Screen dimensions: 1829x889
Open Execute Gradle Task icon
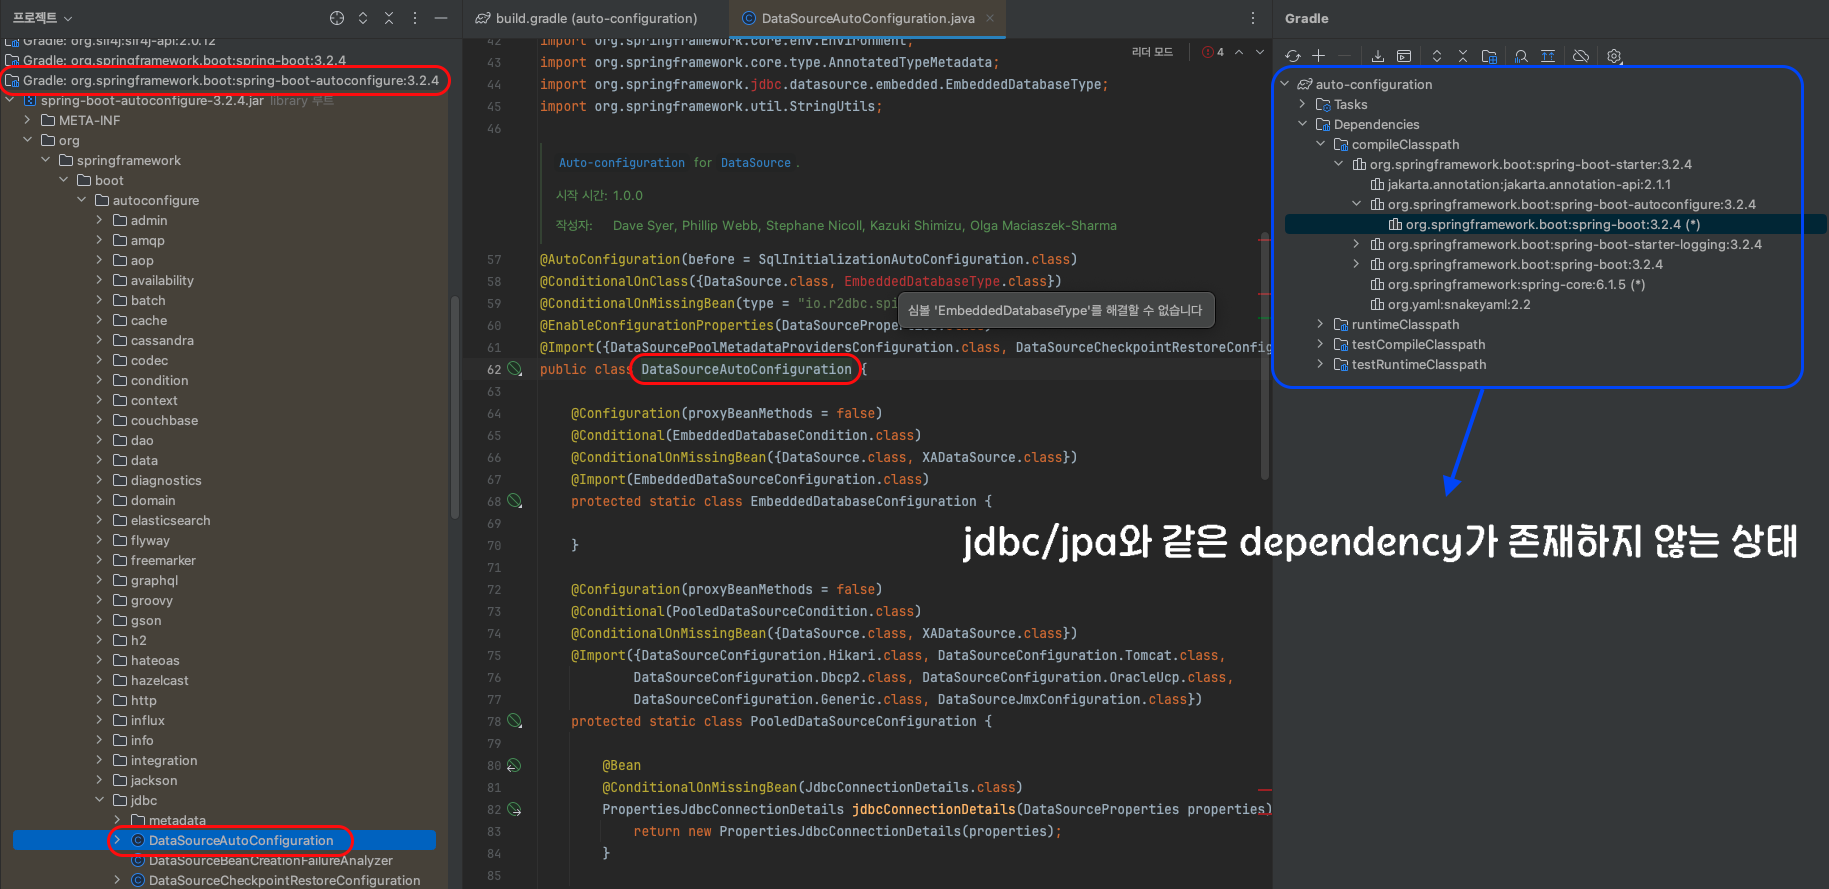pos(1404,56)
